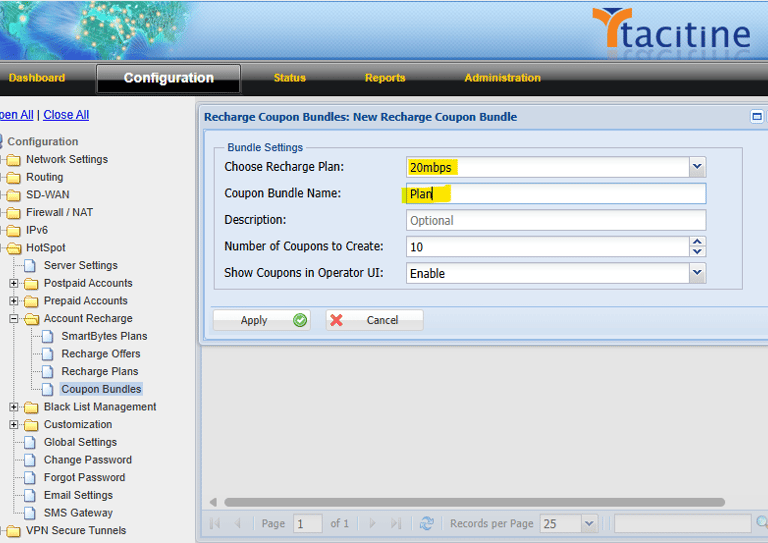The image size is (768, 543).
Task: Open Email Settings page
Action: pos(78,495)
